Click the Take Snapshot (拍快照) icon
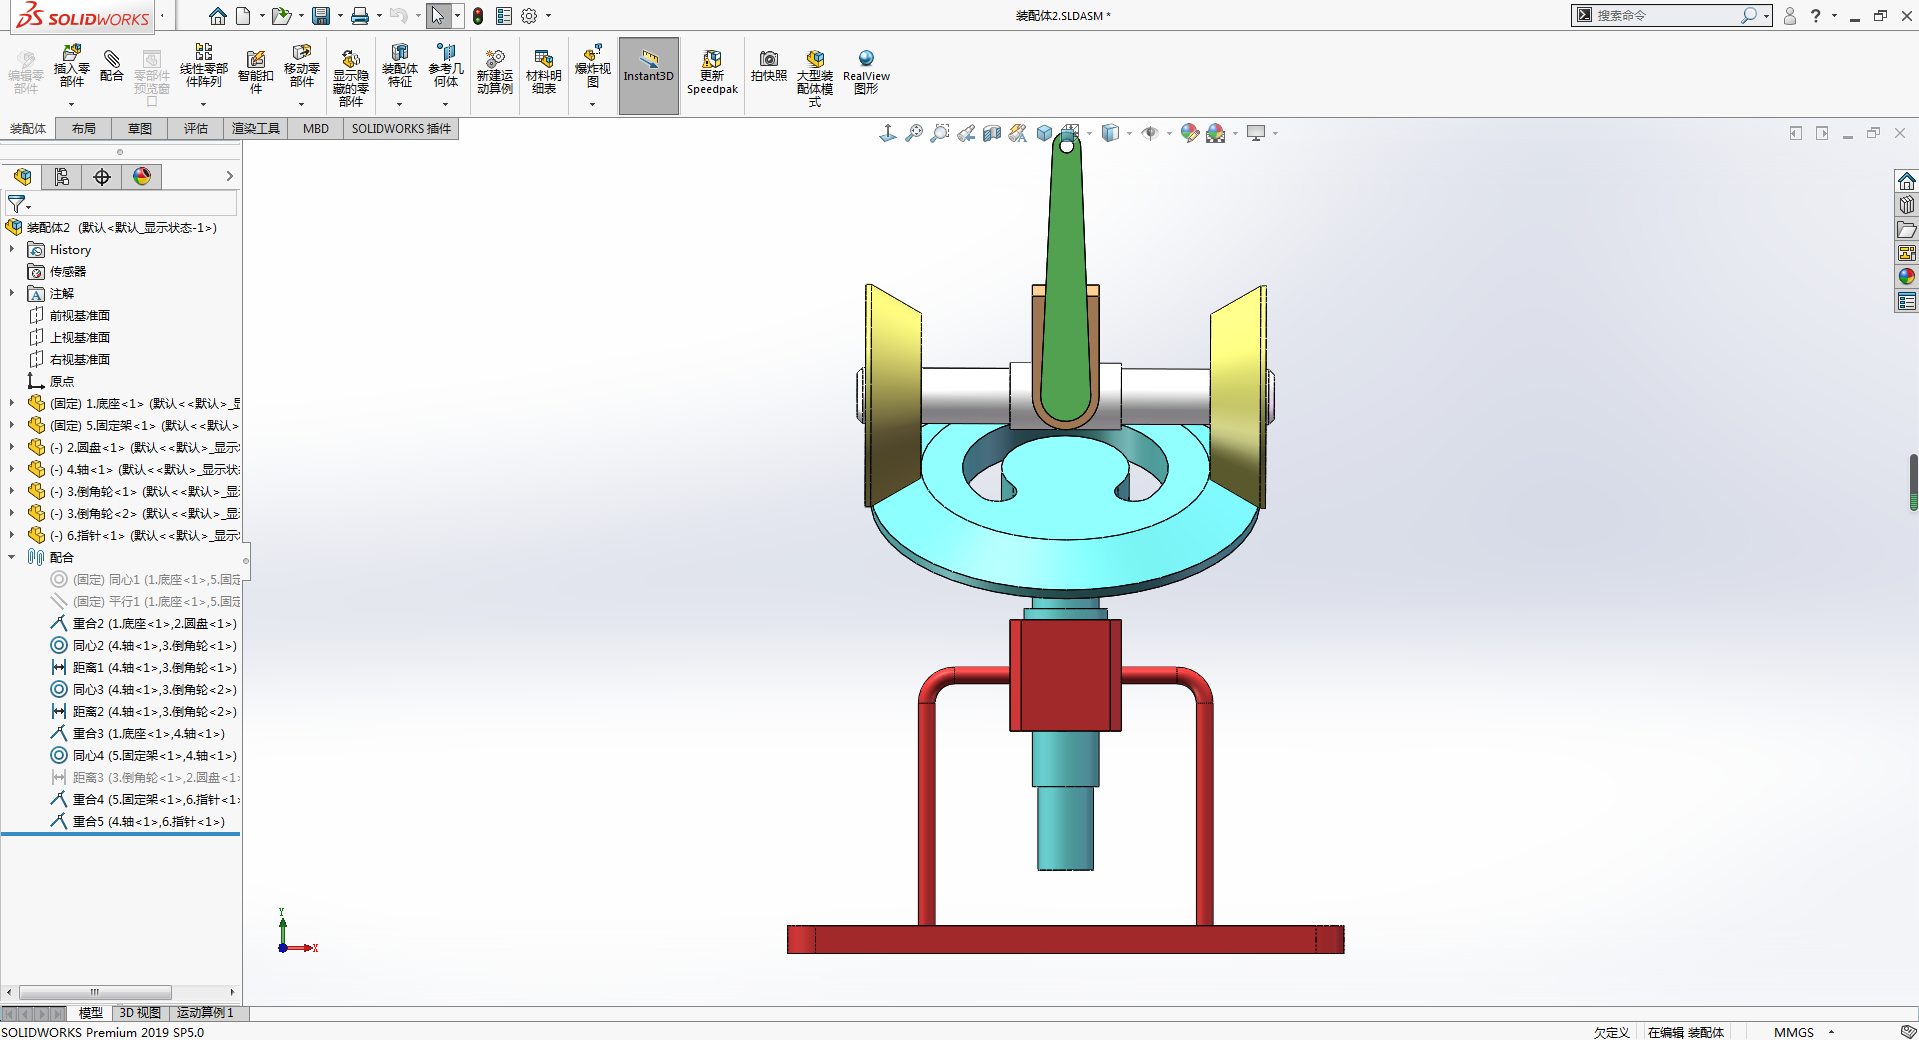 768,65
